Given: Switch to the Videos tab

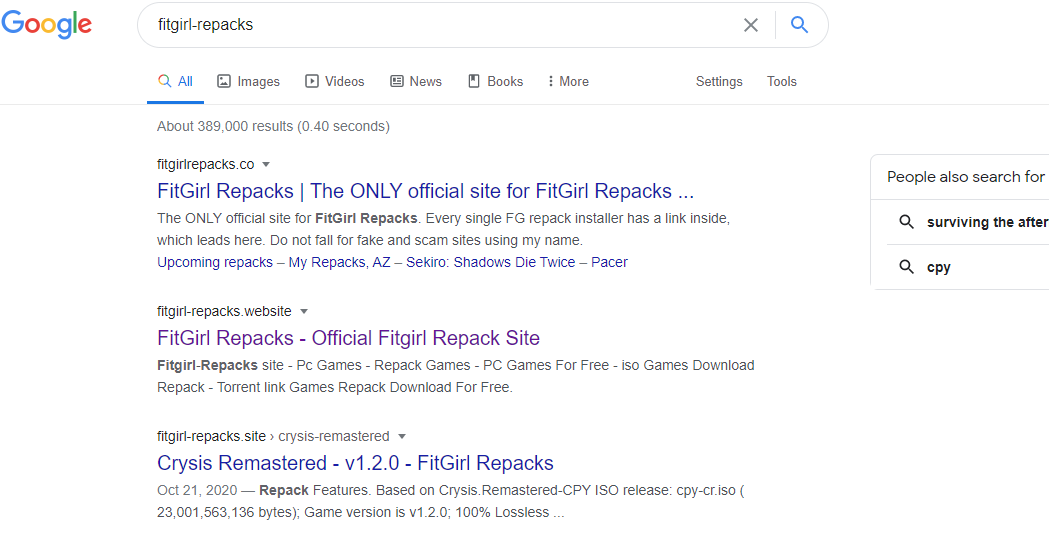Looking at the screenshot, I should [335, 82].
